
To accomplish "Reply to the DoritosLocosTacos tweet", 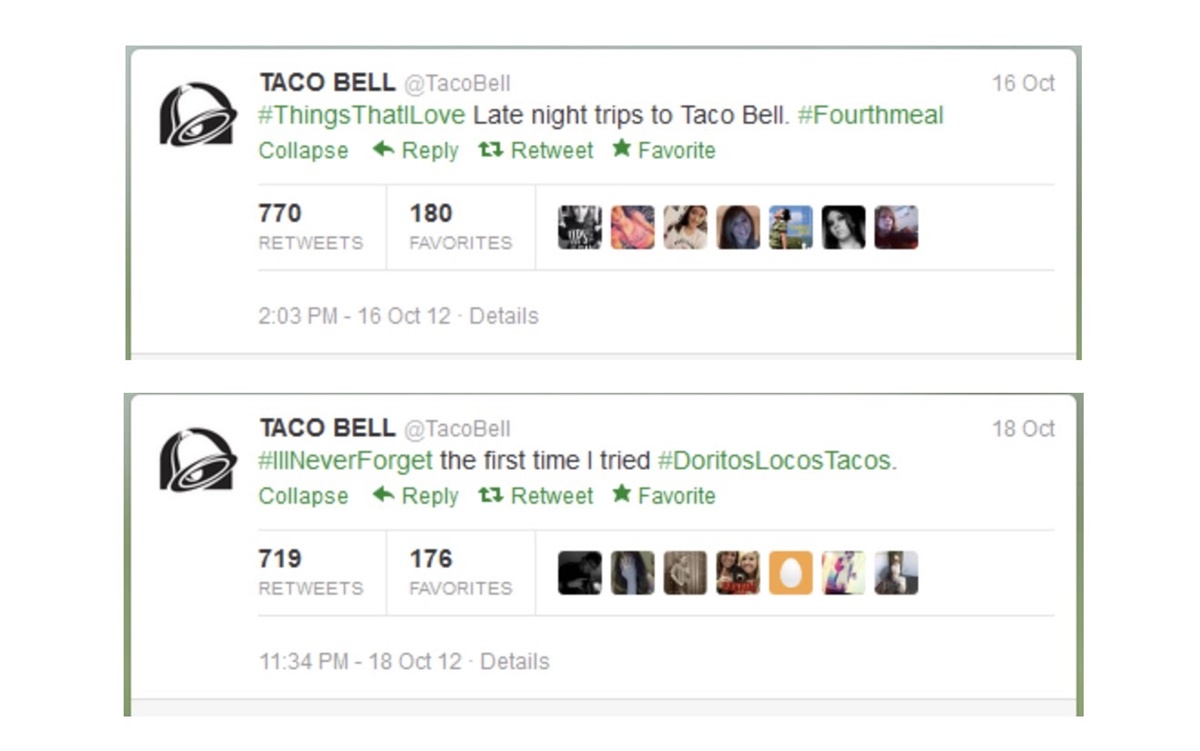I will 416,496.
